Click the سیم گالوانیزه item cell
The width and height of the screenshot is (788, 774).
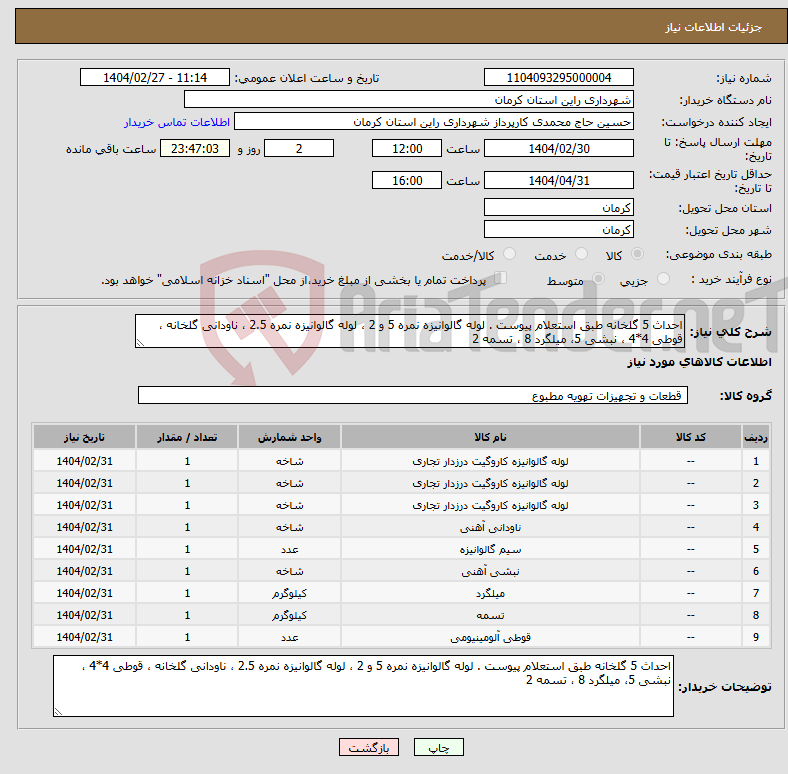(490, 550)
